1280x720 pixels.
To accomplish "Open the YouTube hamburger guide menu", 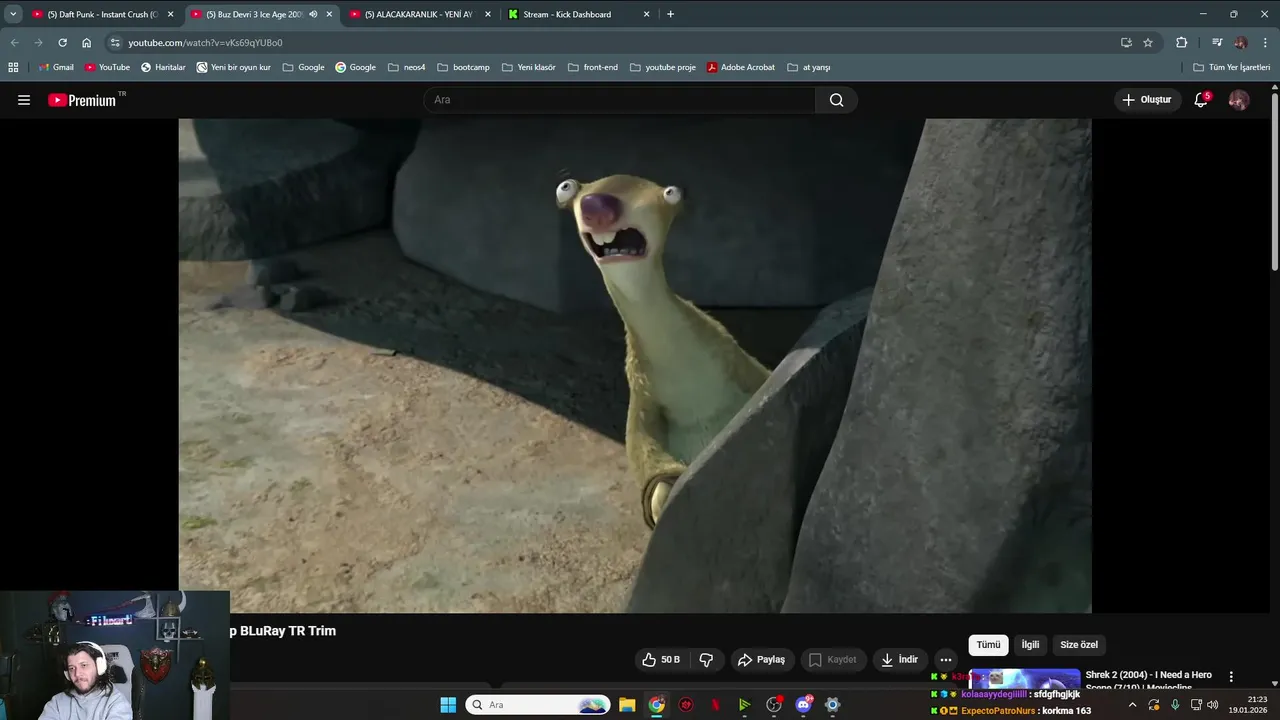I will coord(24,100).
